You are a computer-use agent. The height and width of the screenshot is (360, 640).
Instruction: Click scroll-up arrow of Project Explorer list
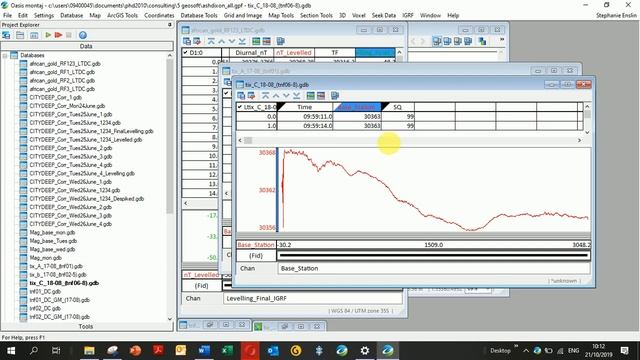pos(170,55)
